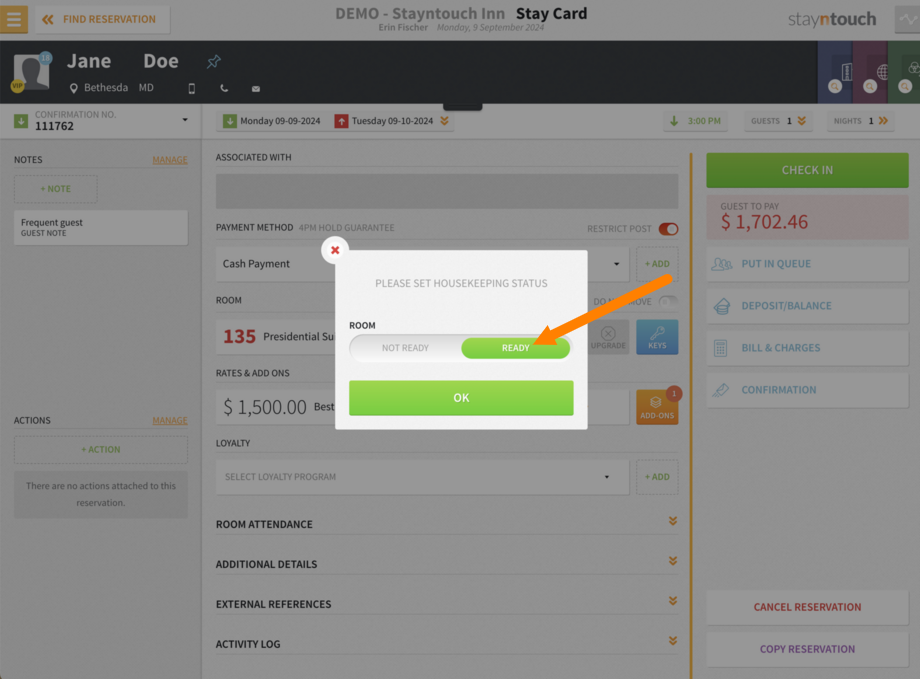The height and width of the screenshot is (679, 920).
Task: Set room status to Ready
Action: pyautogui.click(x=515, y=348)
